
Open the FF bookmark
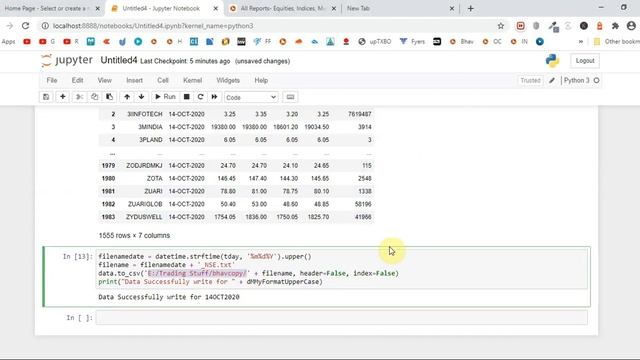[x=262, y=42]
